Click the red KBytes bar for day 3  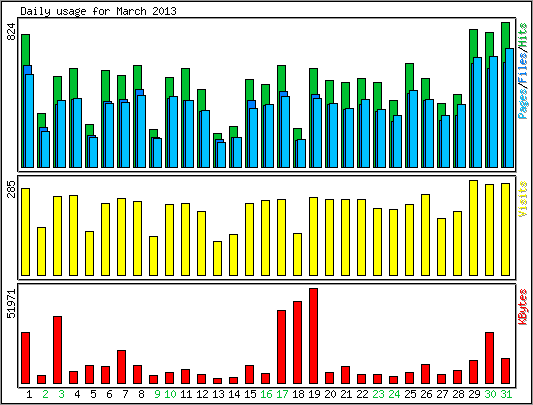57,350
